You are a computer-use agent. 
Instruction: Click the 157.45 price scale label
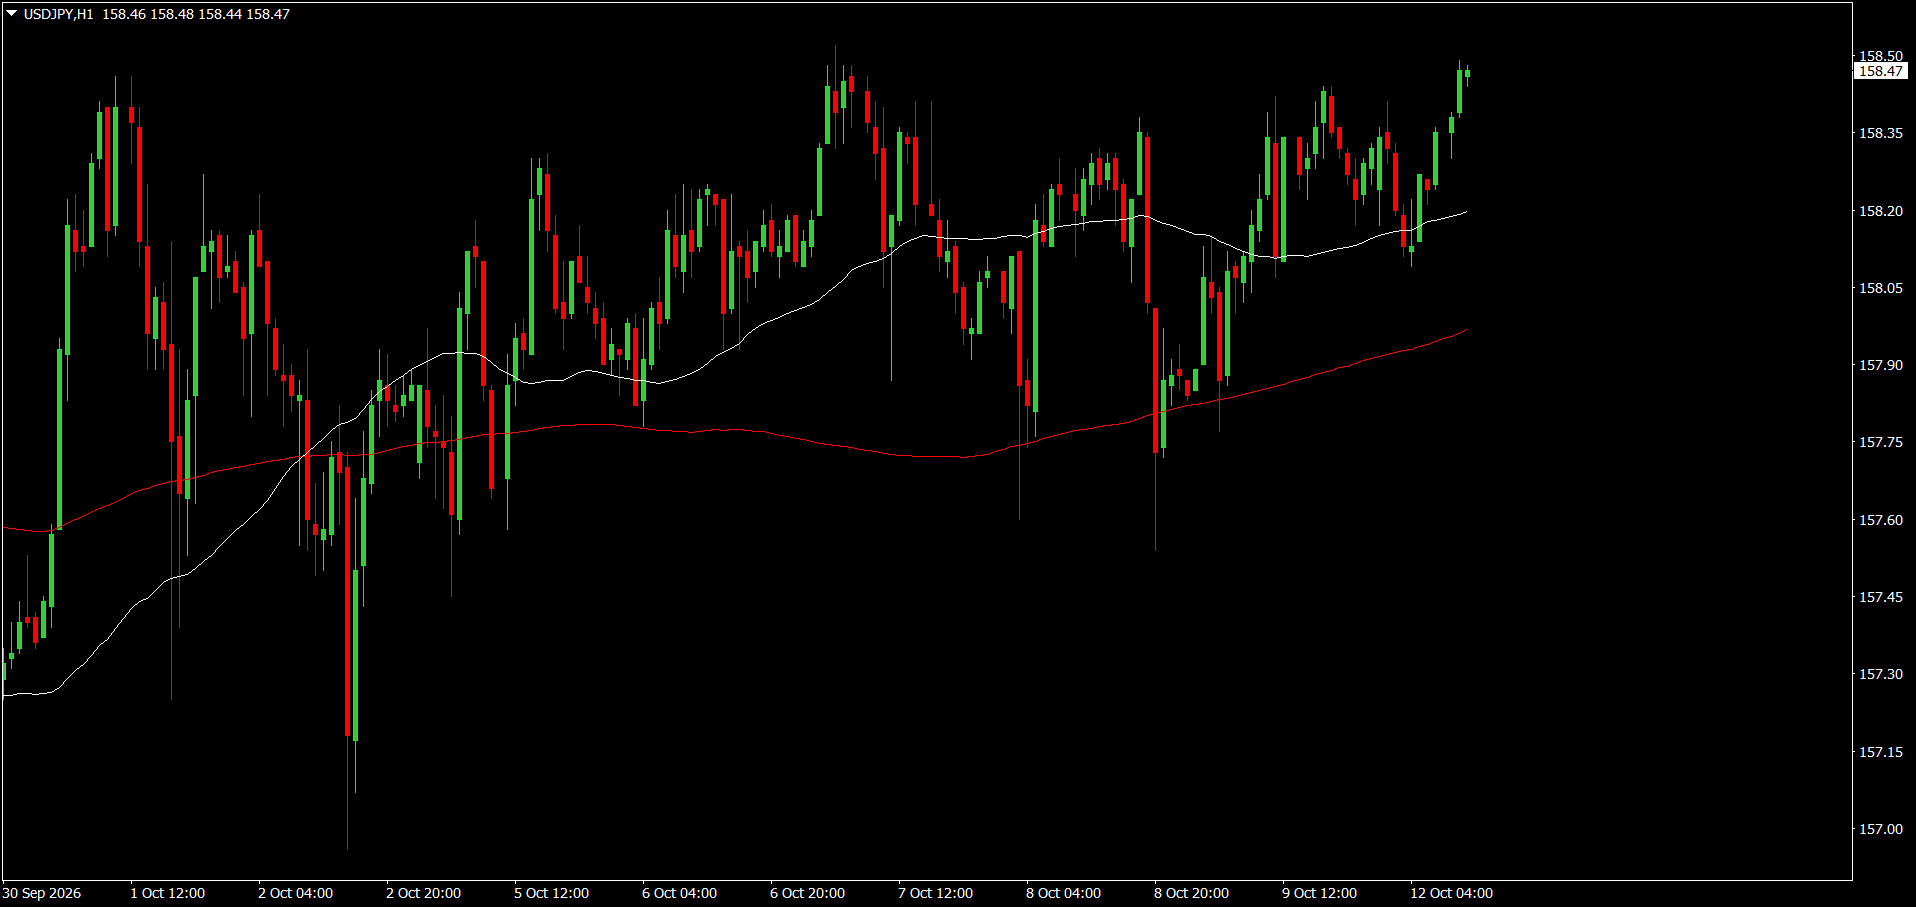click(1881, 597)
